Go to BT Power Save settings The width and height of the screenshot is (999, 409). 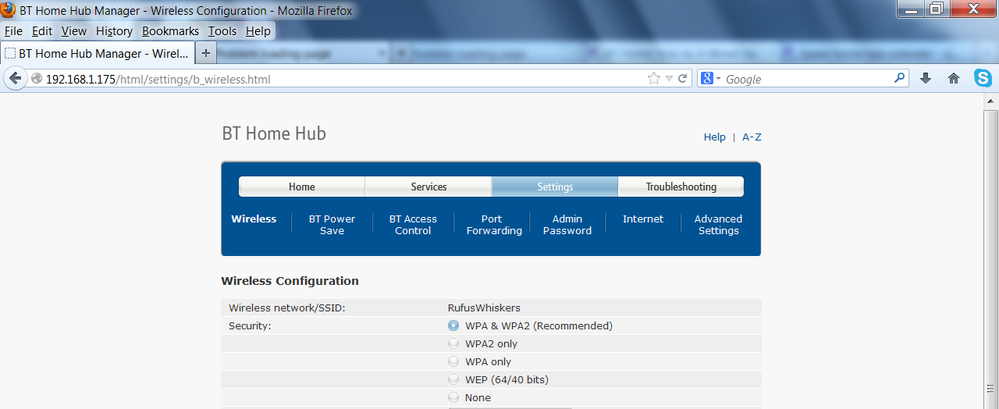tap(332, 225)
